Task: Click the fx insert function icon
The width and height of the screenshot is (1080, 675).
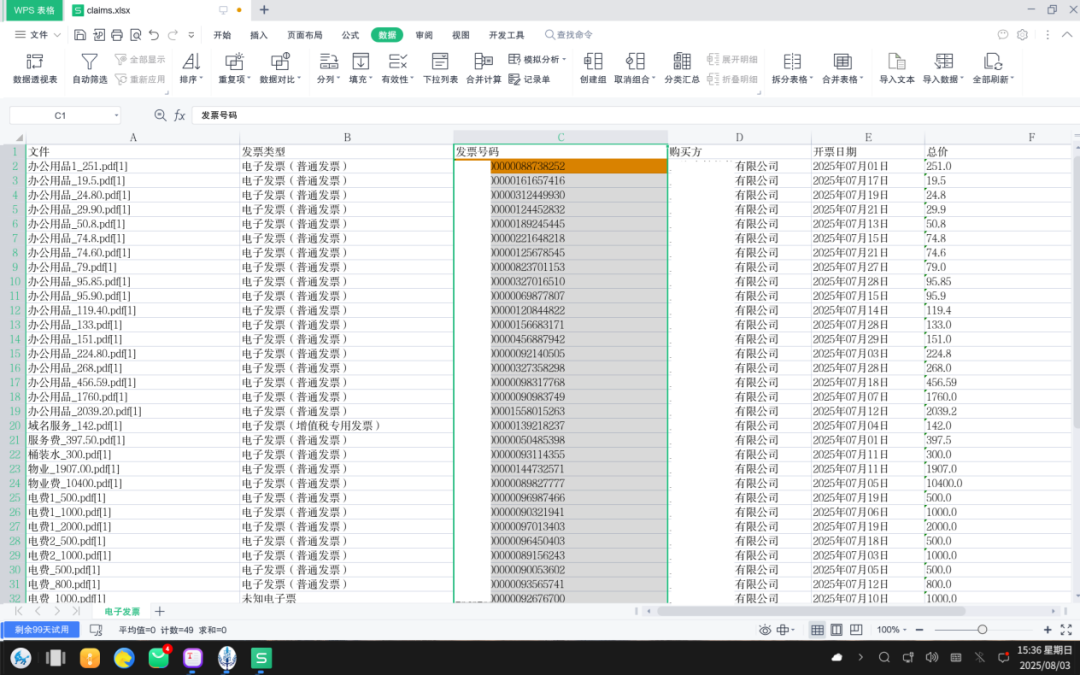Action: coord(180,115)
